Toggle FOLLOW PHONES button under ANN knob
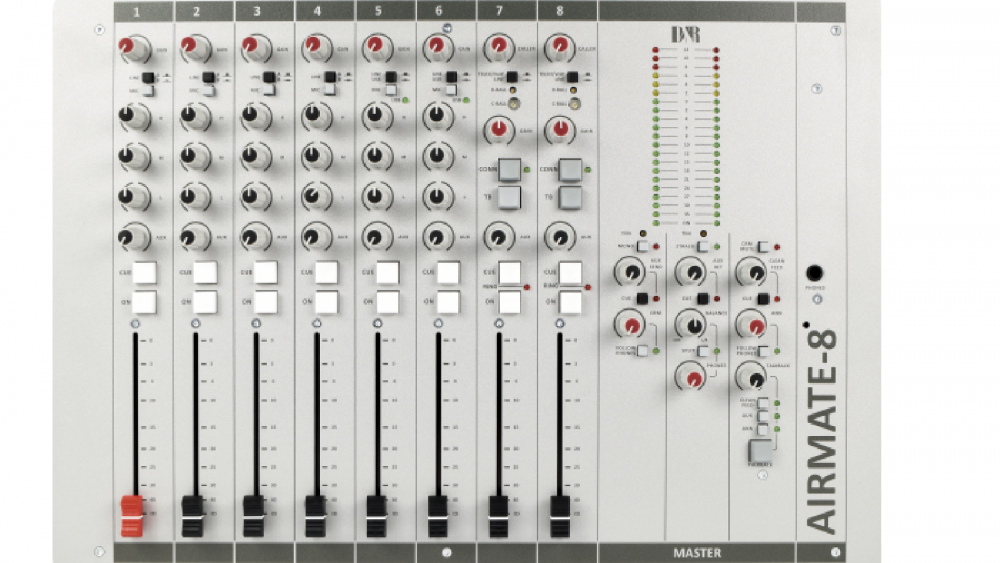 click(762, 351)
